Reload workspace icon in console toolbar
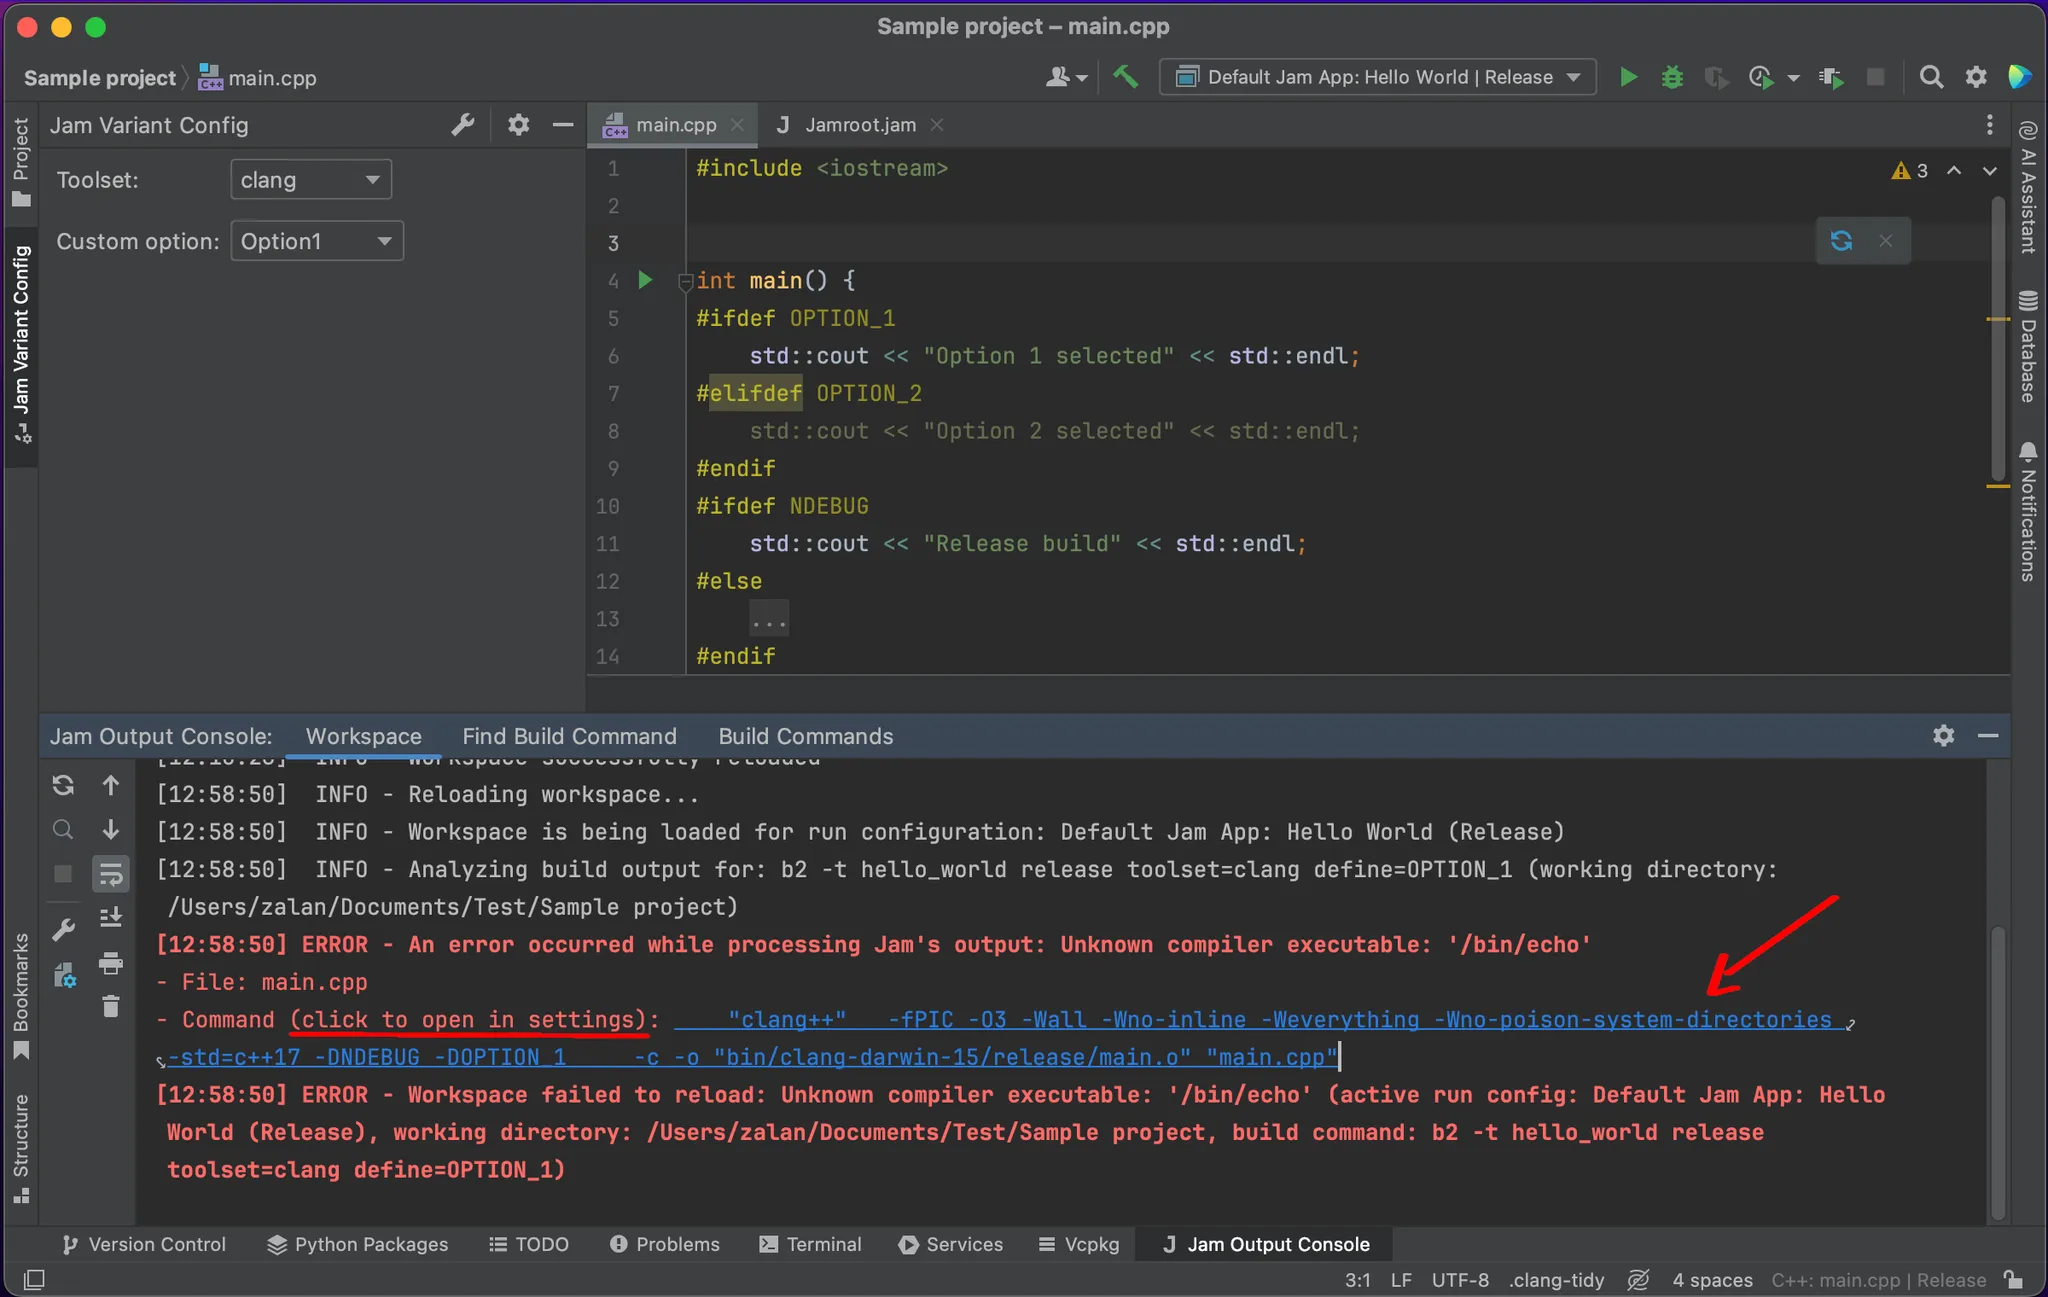Image resolution: width=2048 pixels, height=1297 pixels. pyautogui.click(x=63, y=786)
